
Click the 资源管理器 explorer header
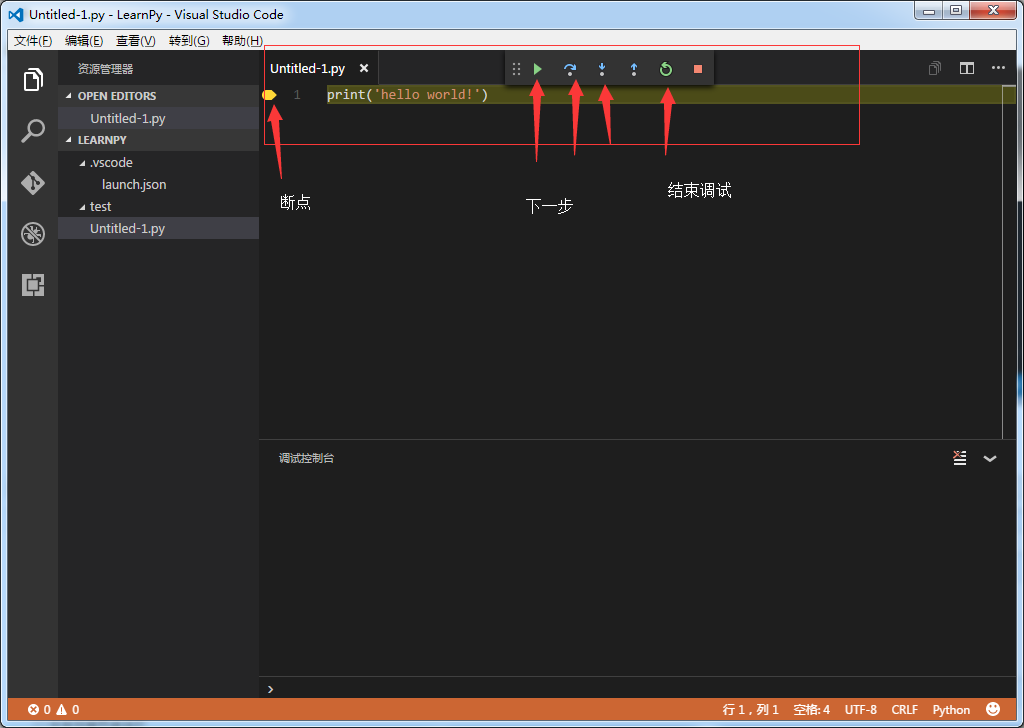[105, 69]
